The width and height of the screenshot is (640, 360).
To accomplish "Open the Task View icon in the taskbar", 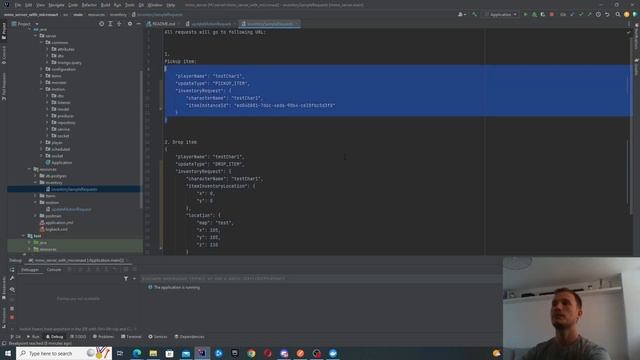I will click(x=120, y=353).
